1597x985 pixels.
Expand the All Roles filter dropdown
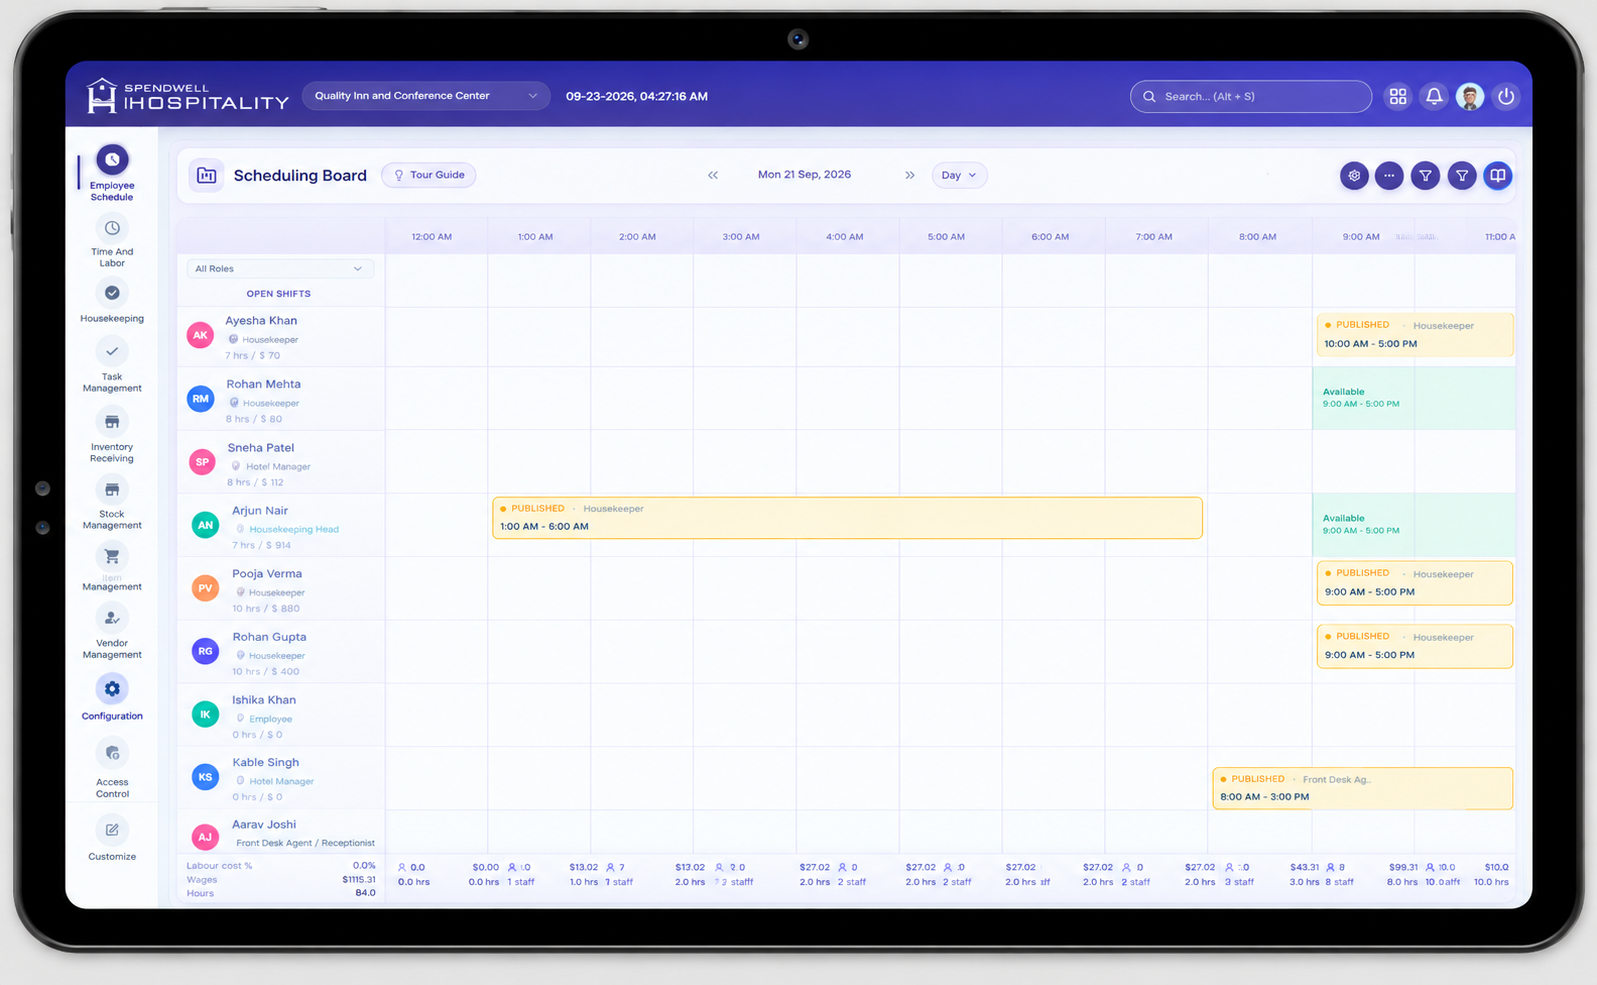click(x=279, y=269)
